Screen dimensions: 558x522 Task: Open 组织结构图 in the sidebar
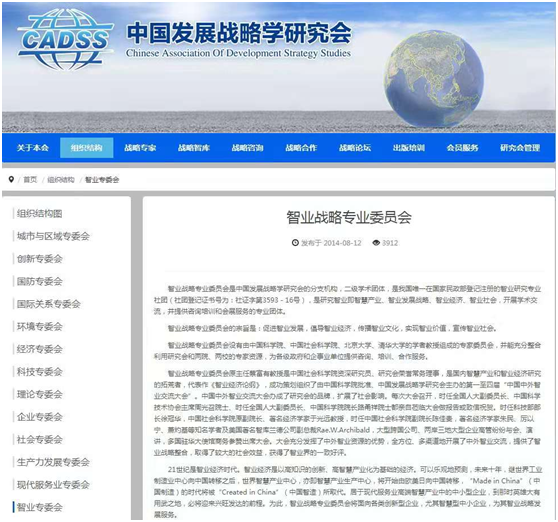40,213
